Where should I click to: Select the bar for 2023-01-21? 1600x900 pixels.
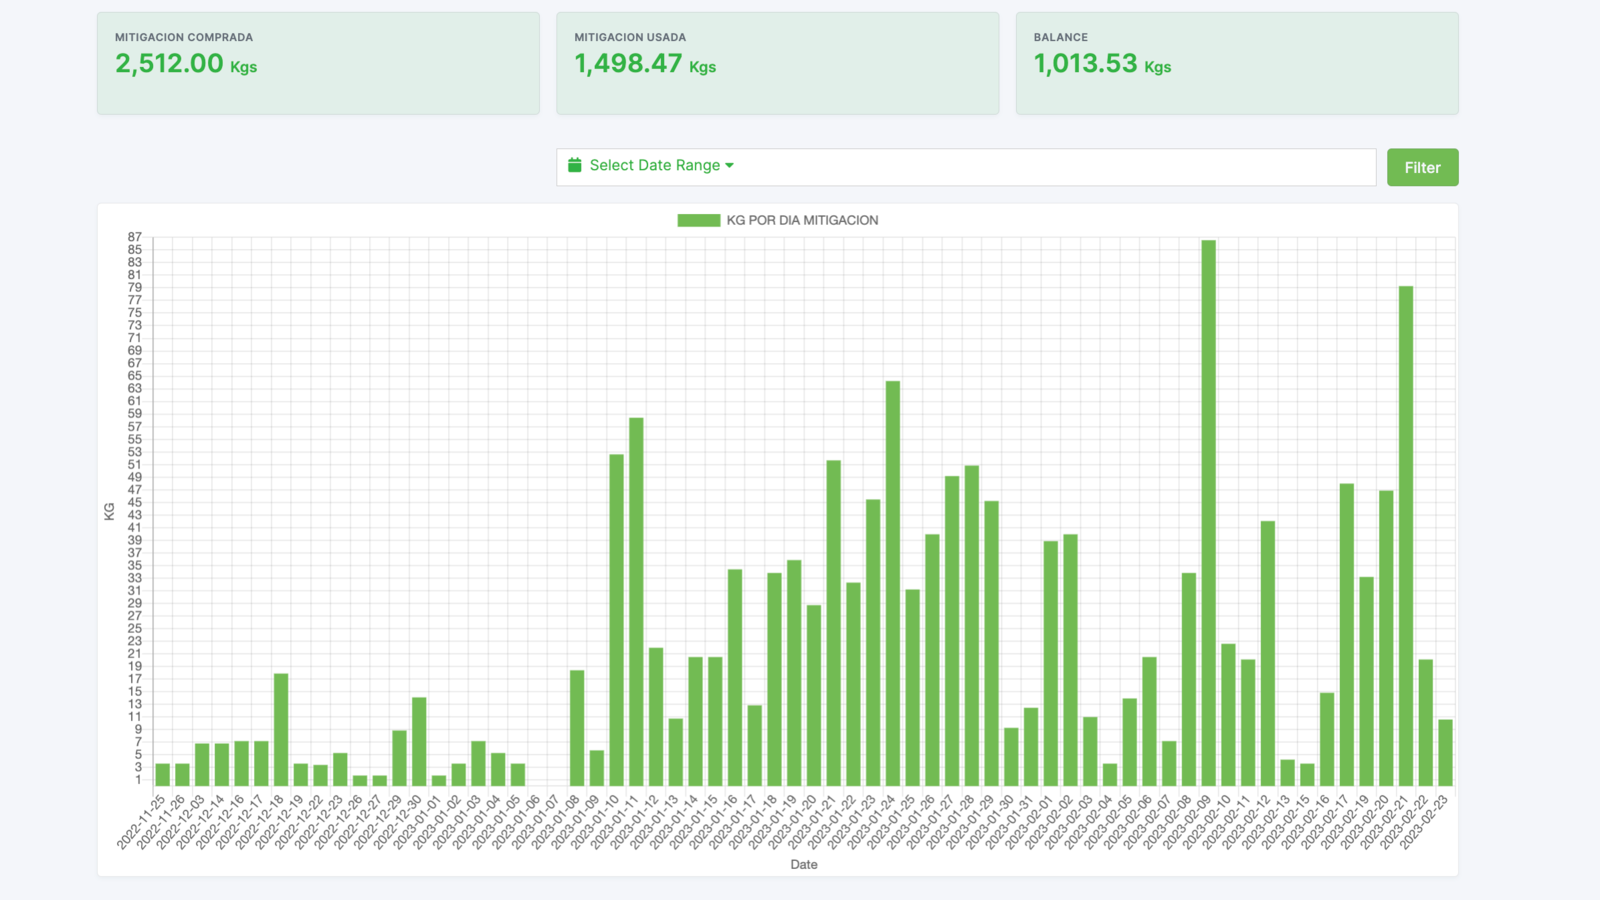click(834, 623)
